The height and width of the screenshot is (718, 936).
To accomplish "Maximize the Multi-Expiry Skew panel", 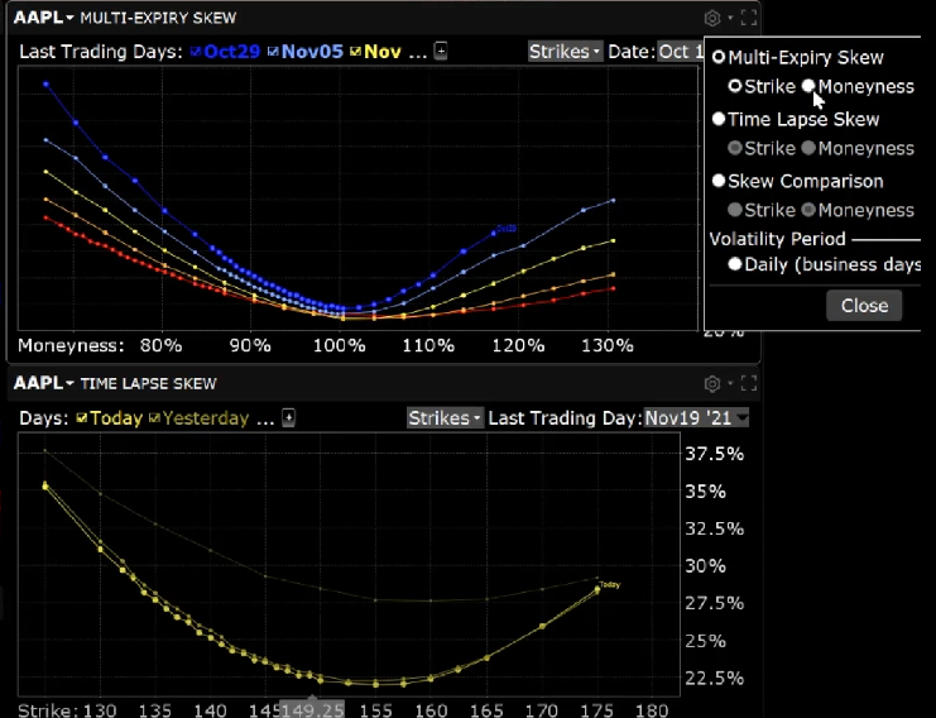I will (749, 18).
